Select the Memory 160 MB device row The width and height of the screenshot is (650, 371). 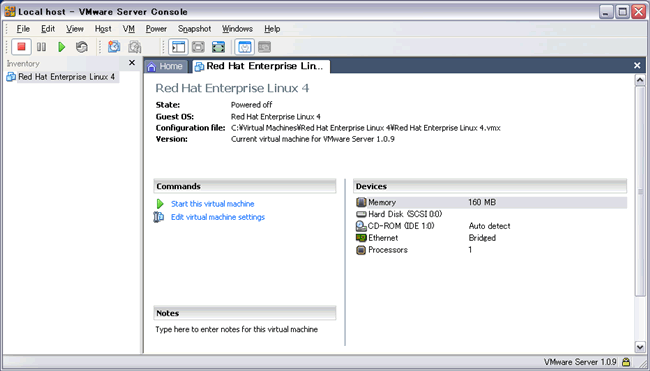[x=491, y=202]
